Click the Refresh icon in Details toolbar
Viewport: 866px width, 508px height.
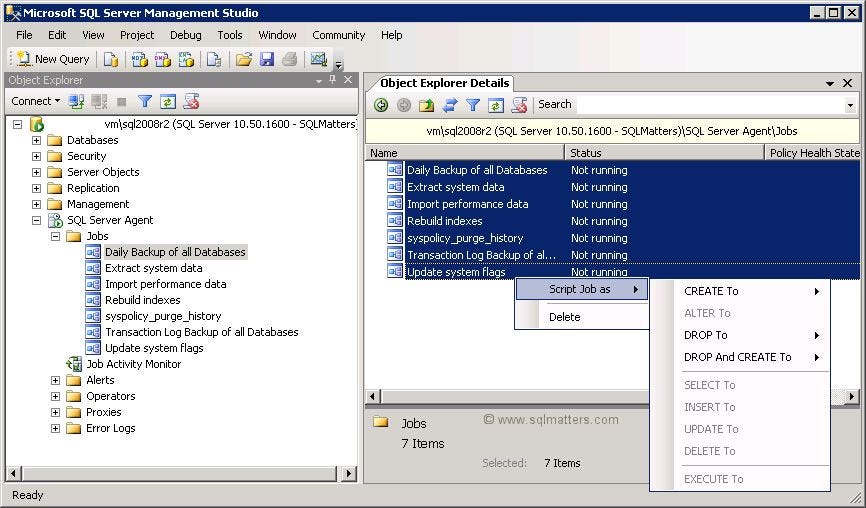point(495,105)
